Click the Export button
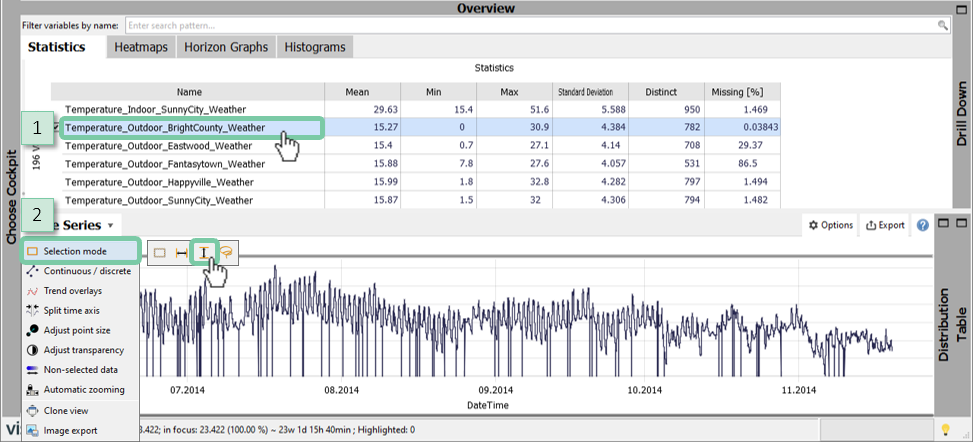 [x=885, y=226]
